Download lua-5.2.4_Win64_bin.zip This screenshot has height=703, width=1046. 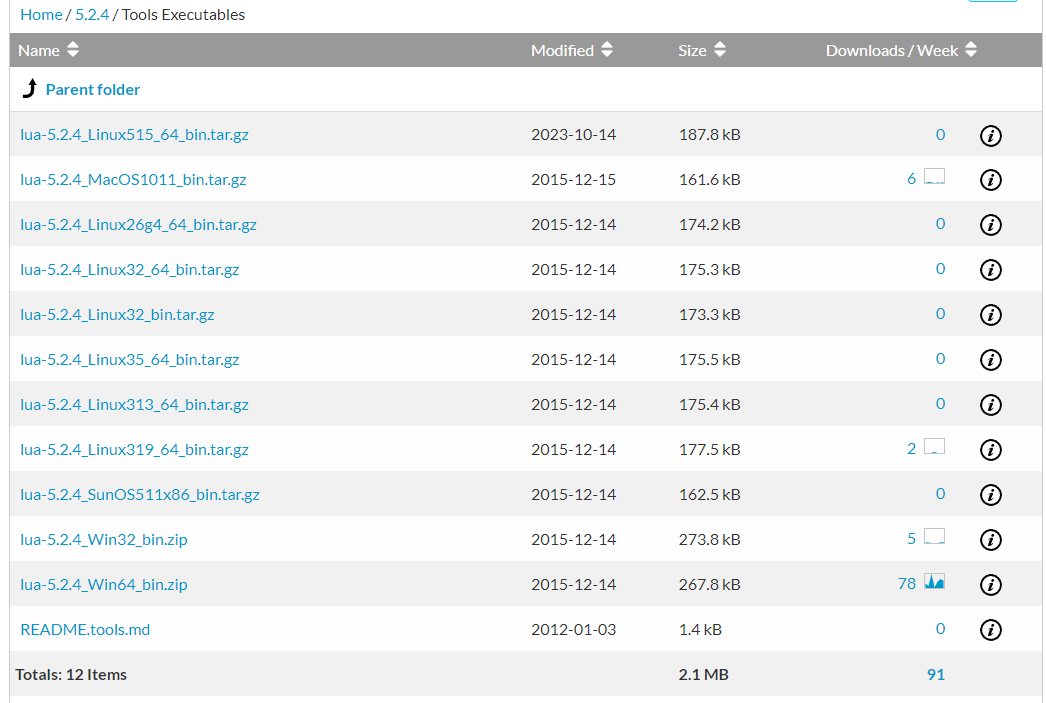tap(104, 585)
